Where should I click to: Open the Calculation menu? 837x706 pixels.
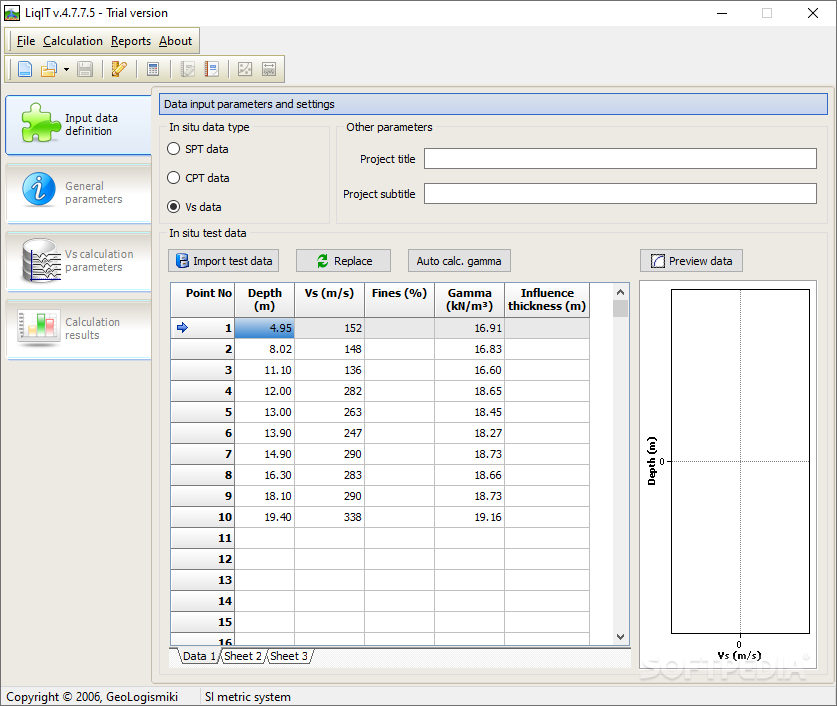click(73, 41)
